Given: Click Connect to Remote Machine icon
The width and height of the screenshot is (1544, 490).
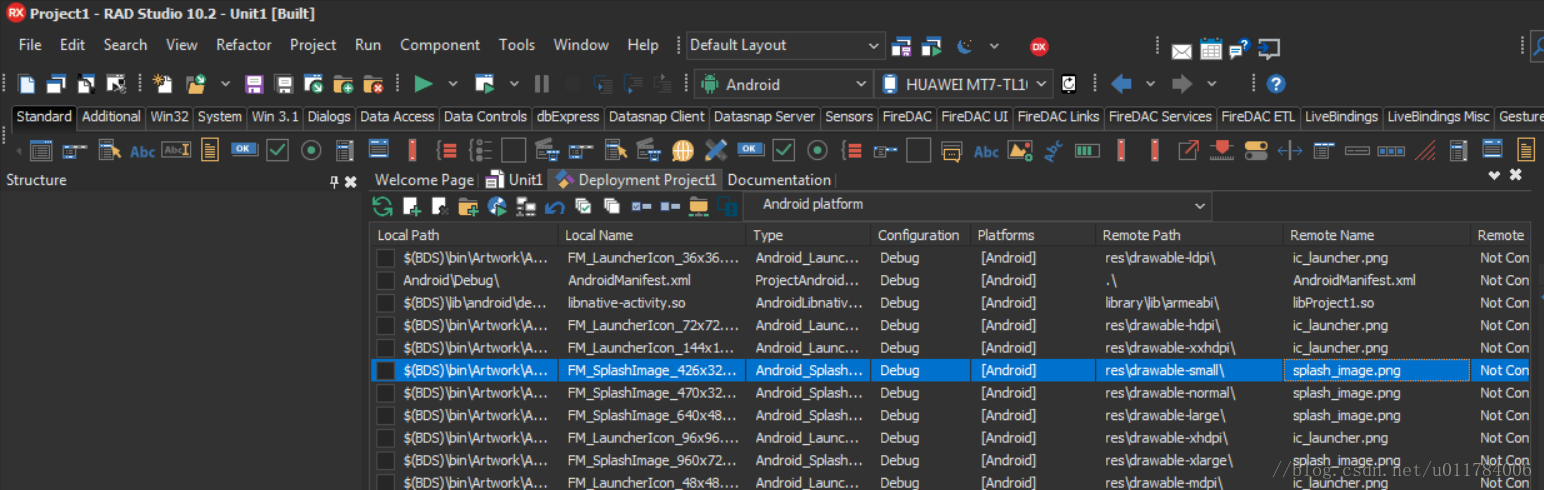Looking at the screenshot, I should tap(526, 206).
